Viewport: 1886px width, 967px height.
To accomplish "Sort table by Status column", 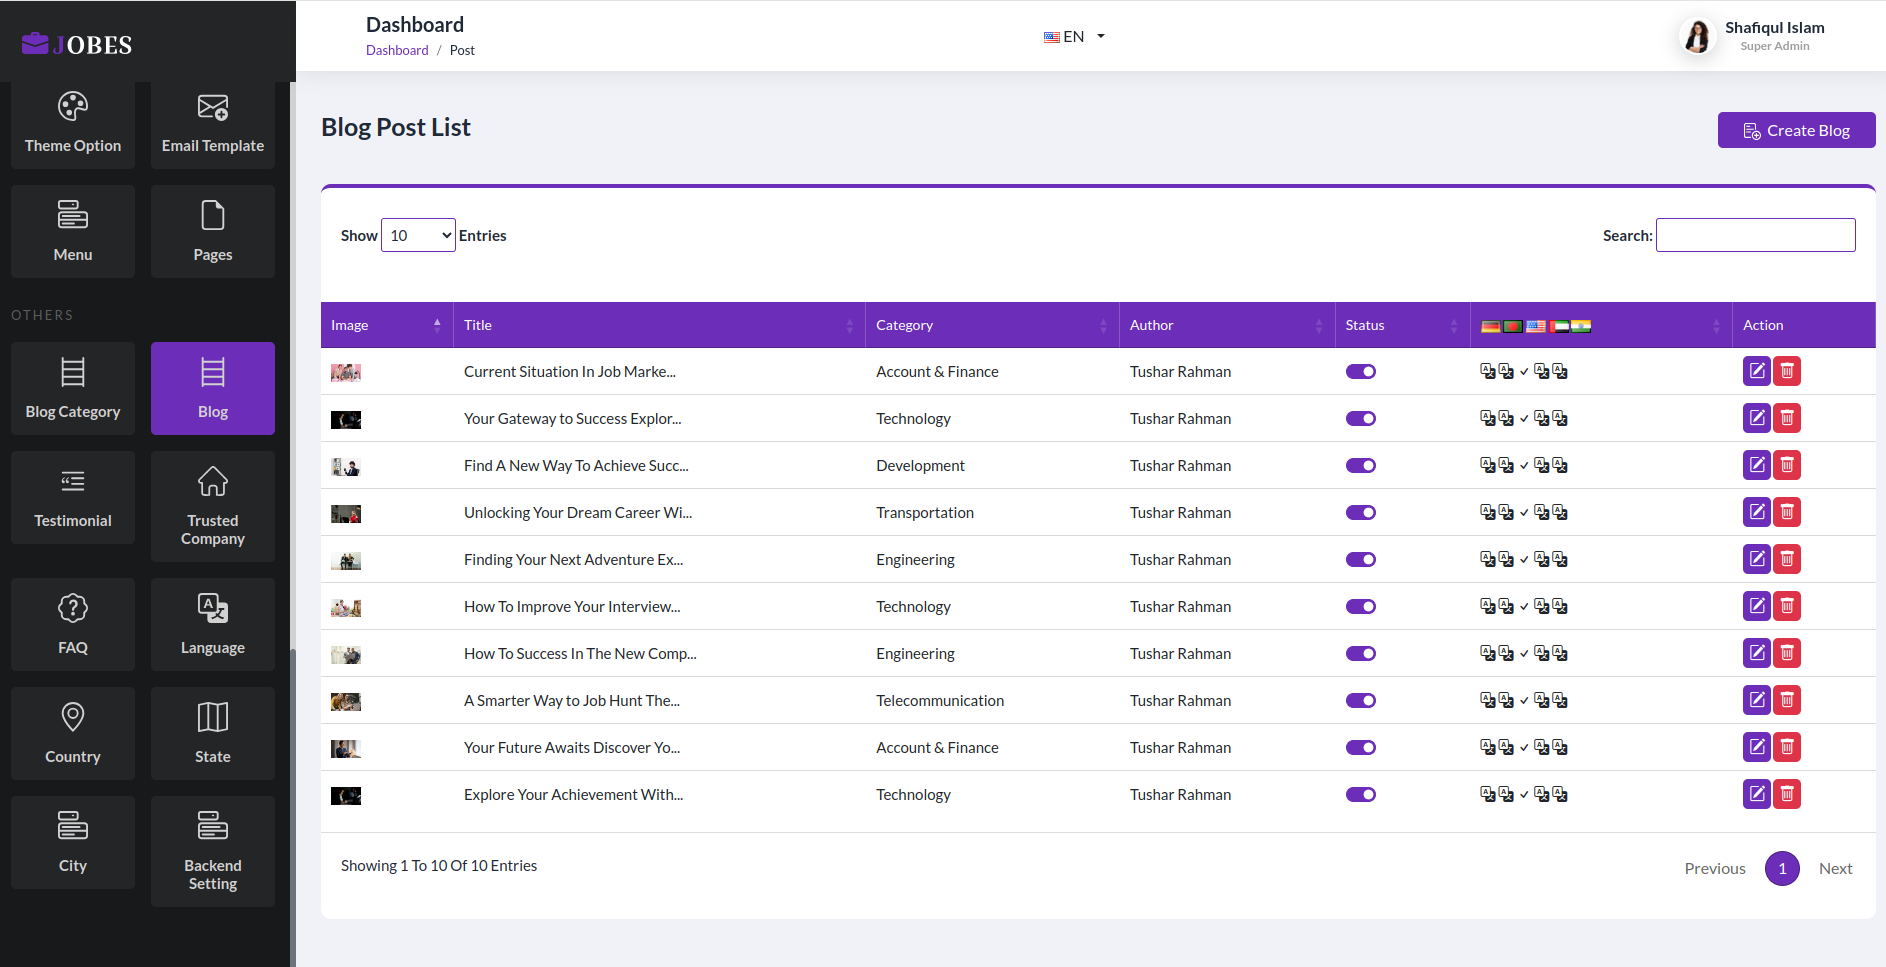I will [1402, 325].
